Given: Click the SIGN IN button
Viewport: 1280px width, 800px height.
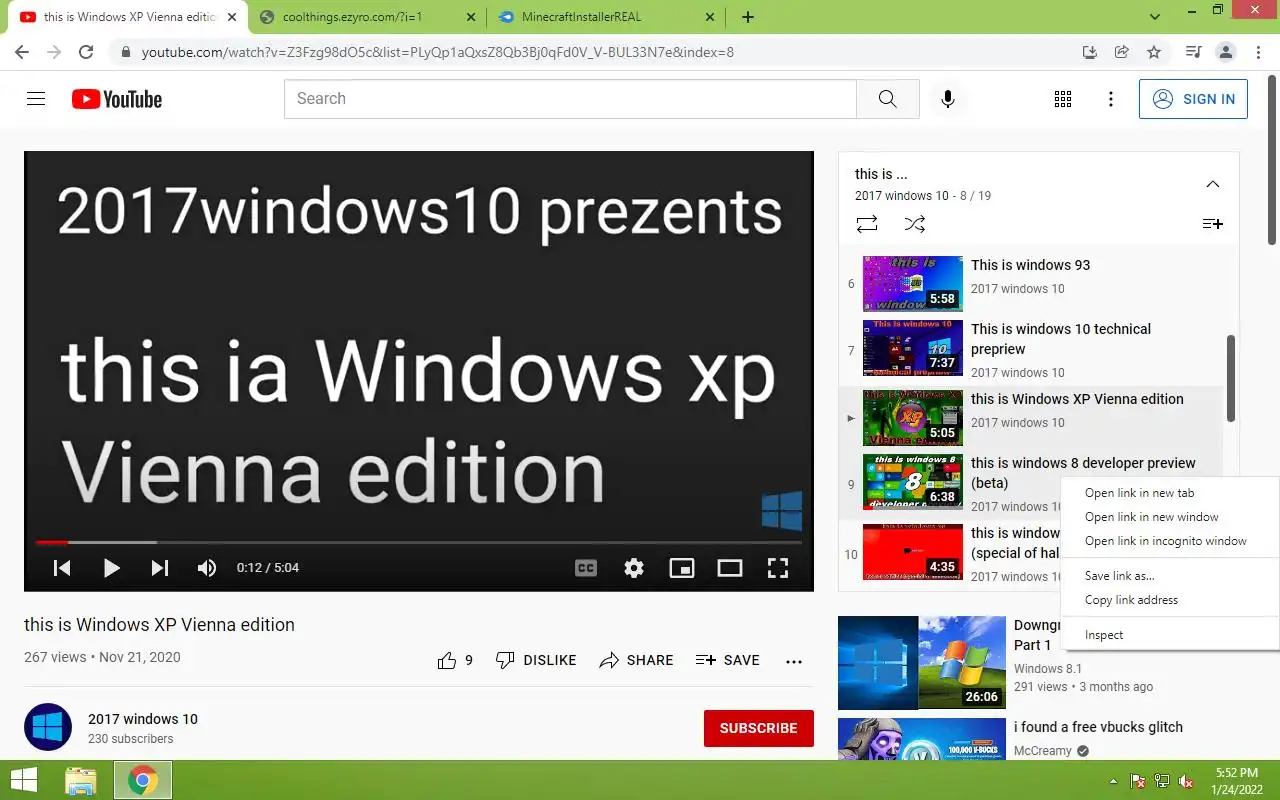Looking at the screenshot, I should point(1193,99).
